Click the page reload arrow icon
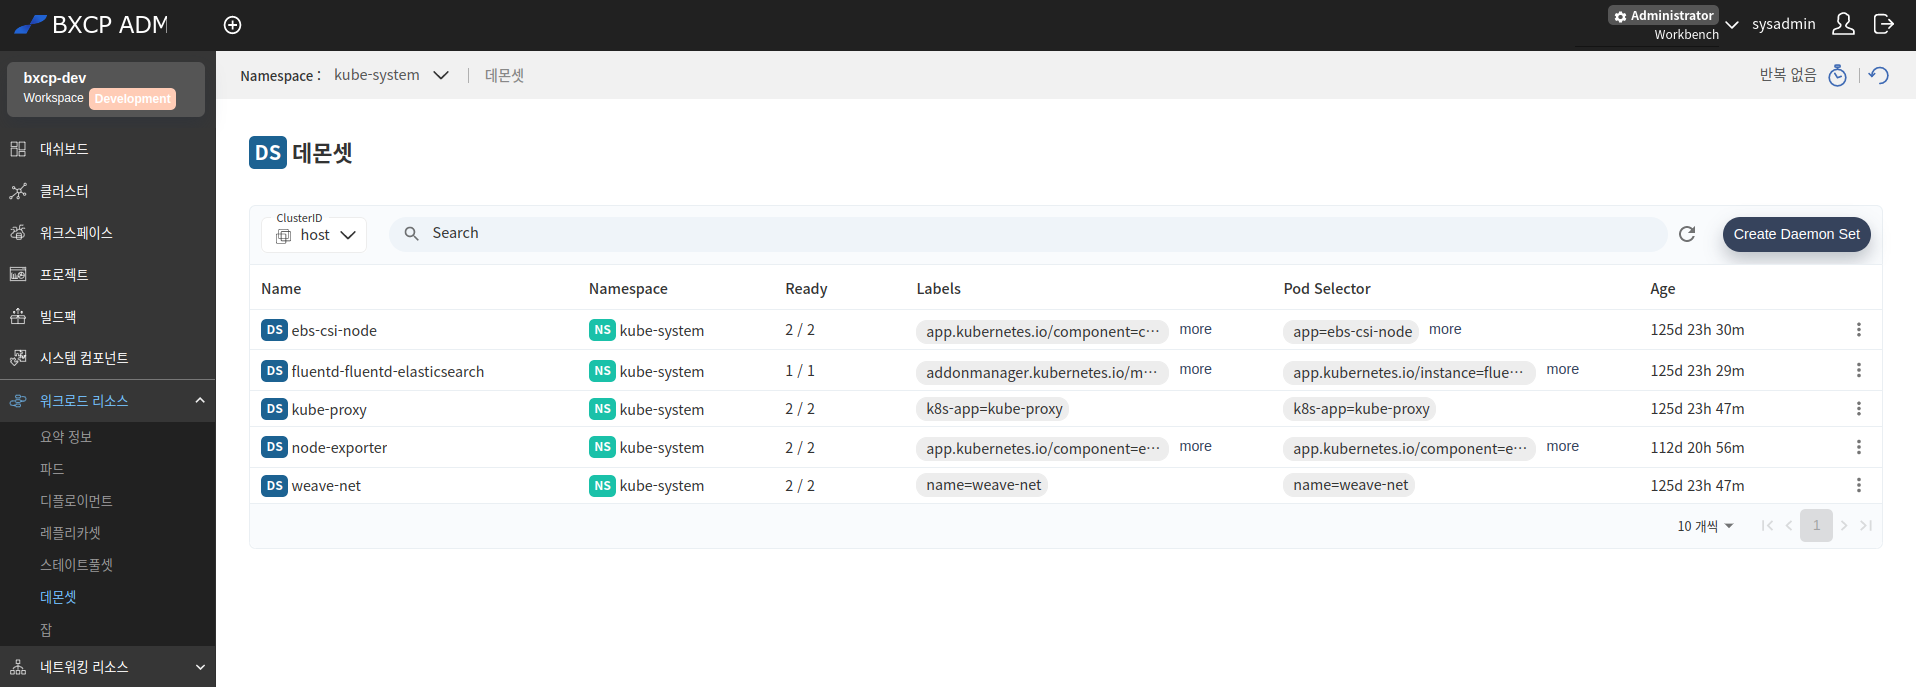Viewport: 1916px width, 687px height. click(1879, 75)
